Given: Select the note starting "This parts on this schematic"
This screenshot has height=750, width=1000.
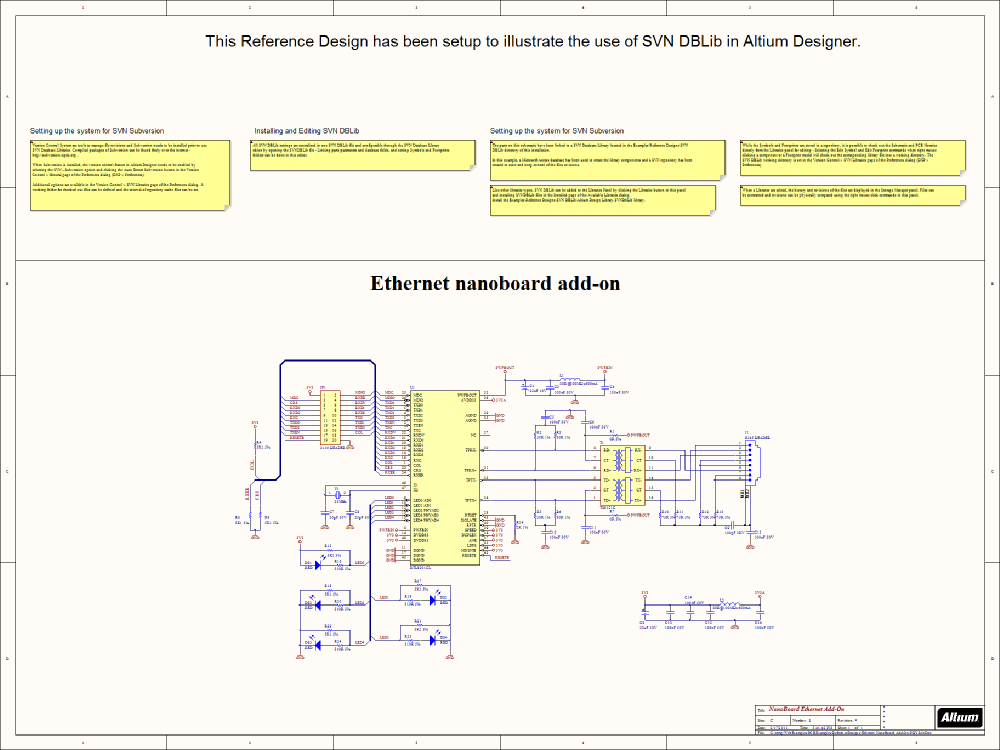Looking at the screenshot, I should [607, 160].
